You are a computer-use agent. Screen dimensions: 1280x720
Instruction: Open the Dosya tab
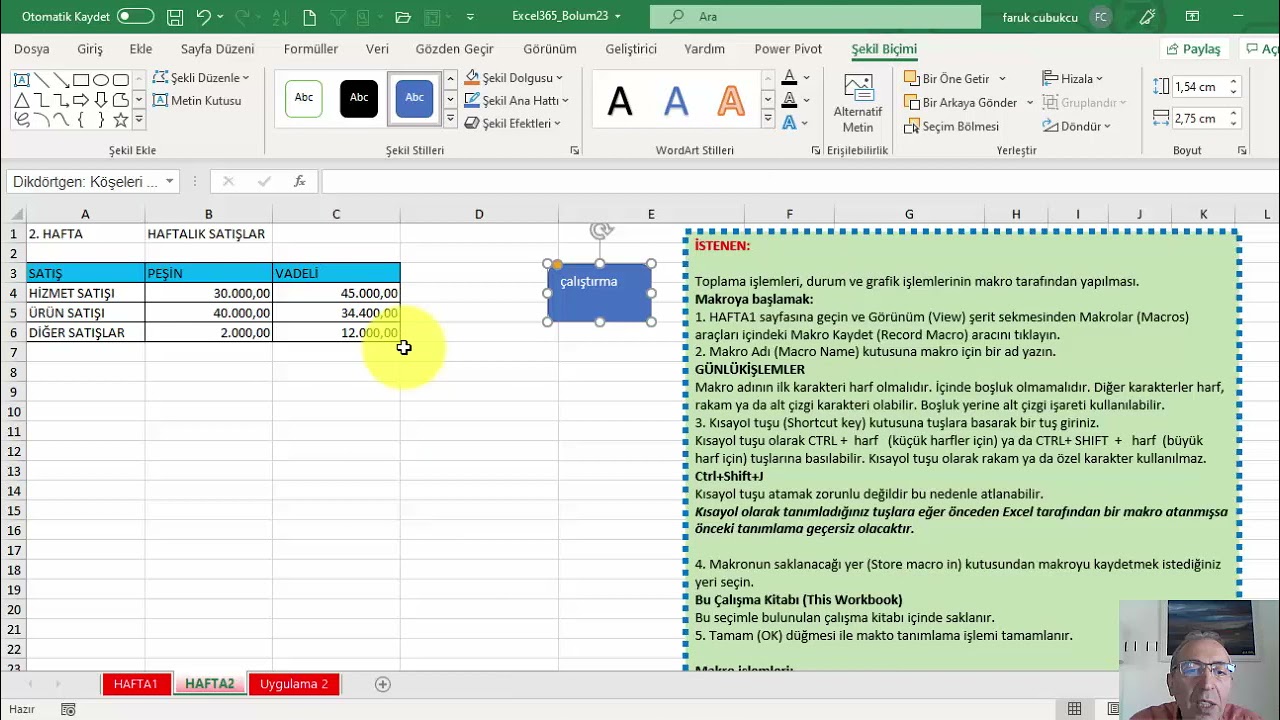click(x=32, y=49)
